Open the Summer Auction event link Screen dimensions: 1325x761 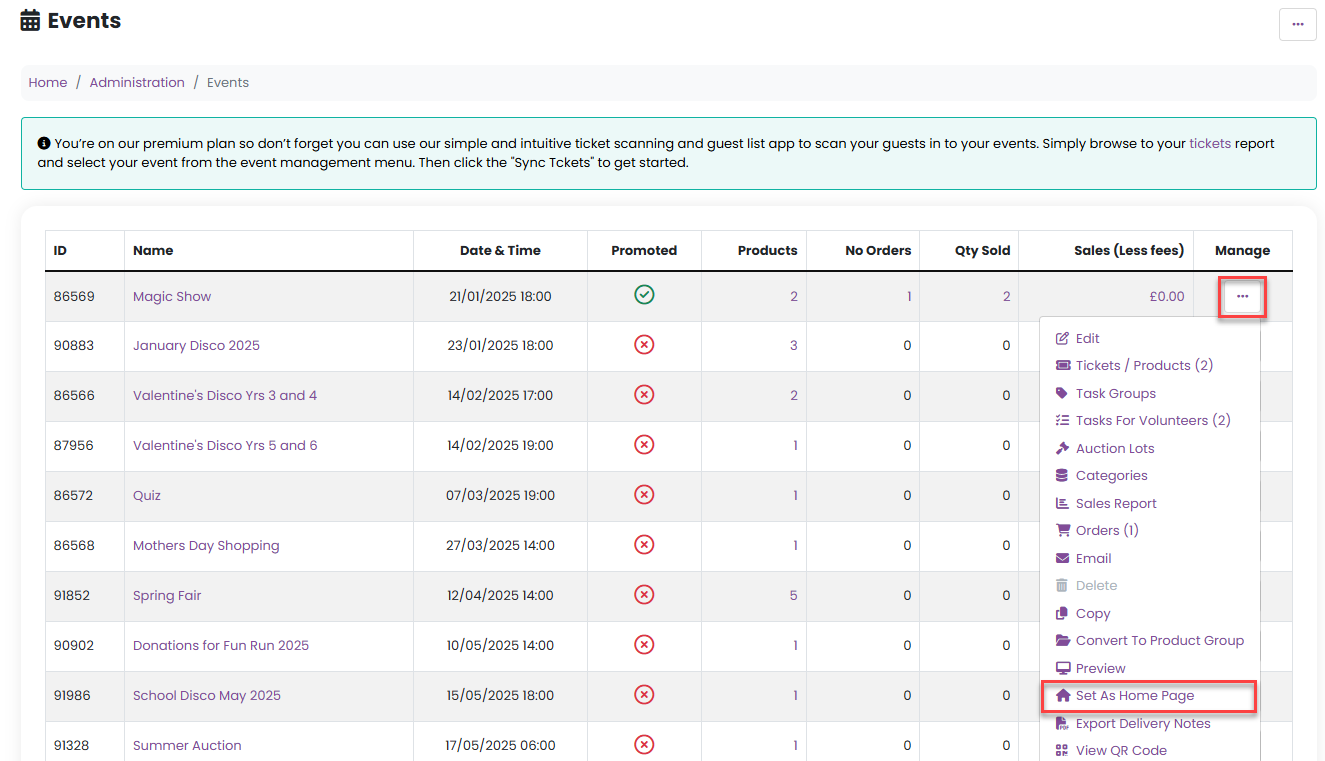click(x=187, y=745)
